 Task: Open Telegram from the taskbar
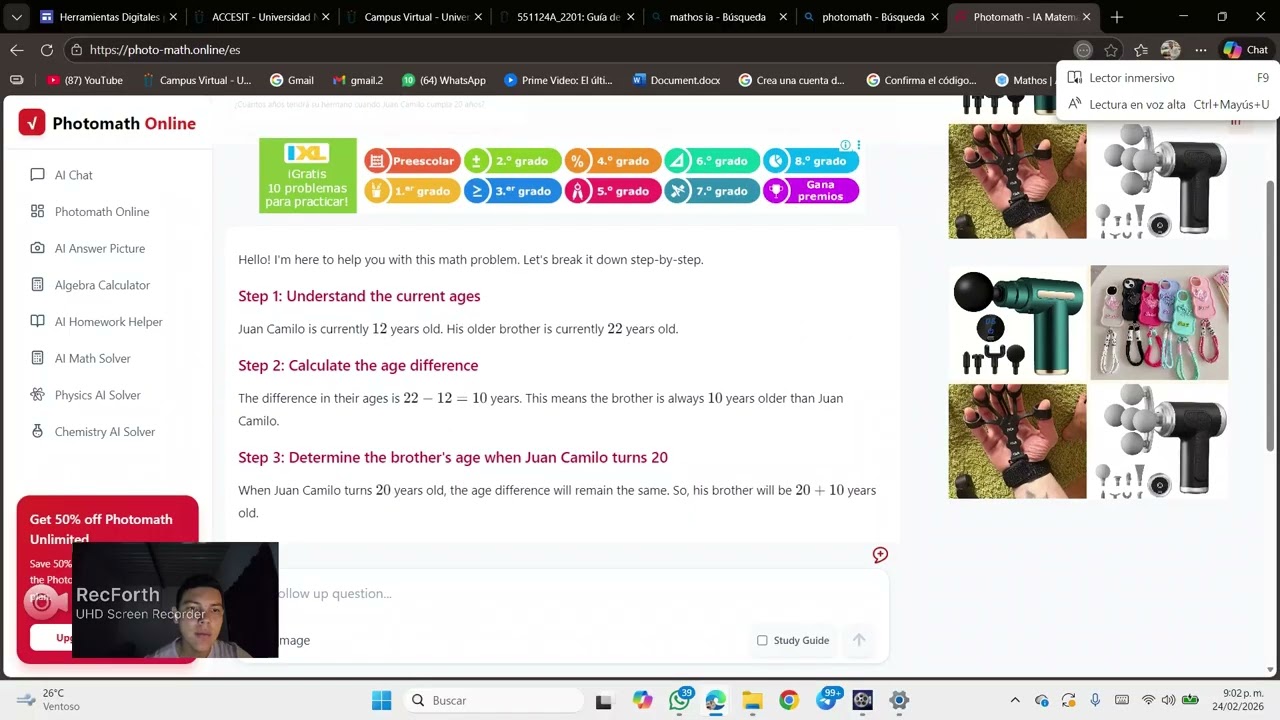click(827, 700)
